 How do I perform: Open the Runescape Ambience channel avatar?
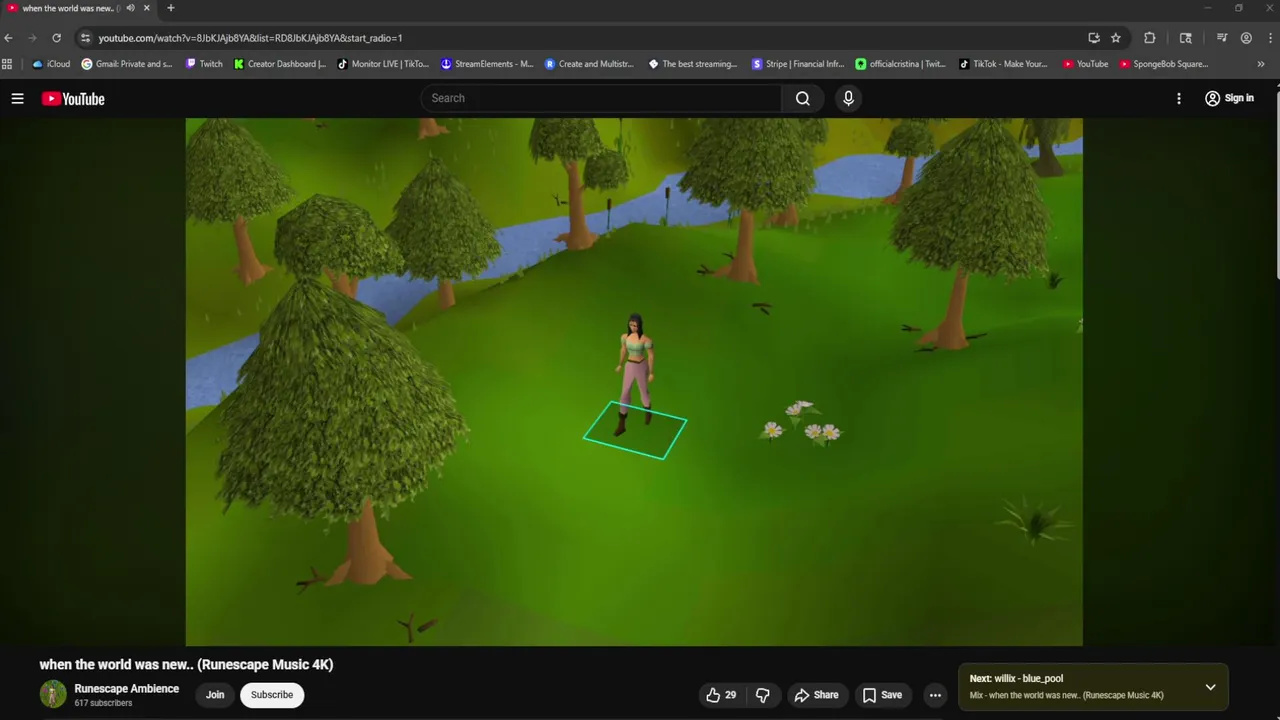pos(53,694)
